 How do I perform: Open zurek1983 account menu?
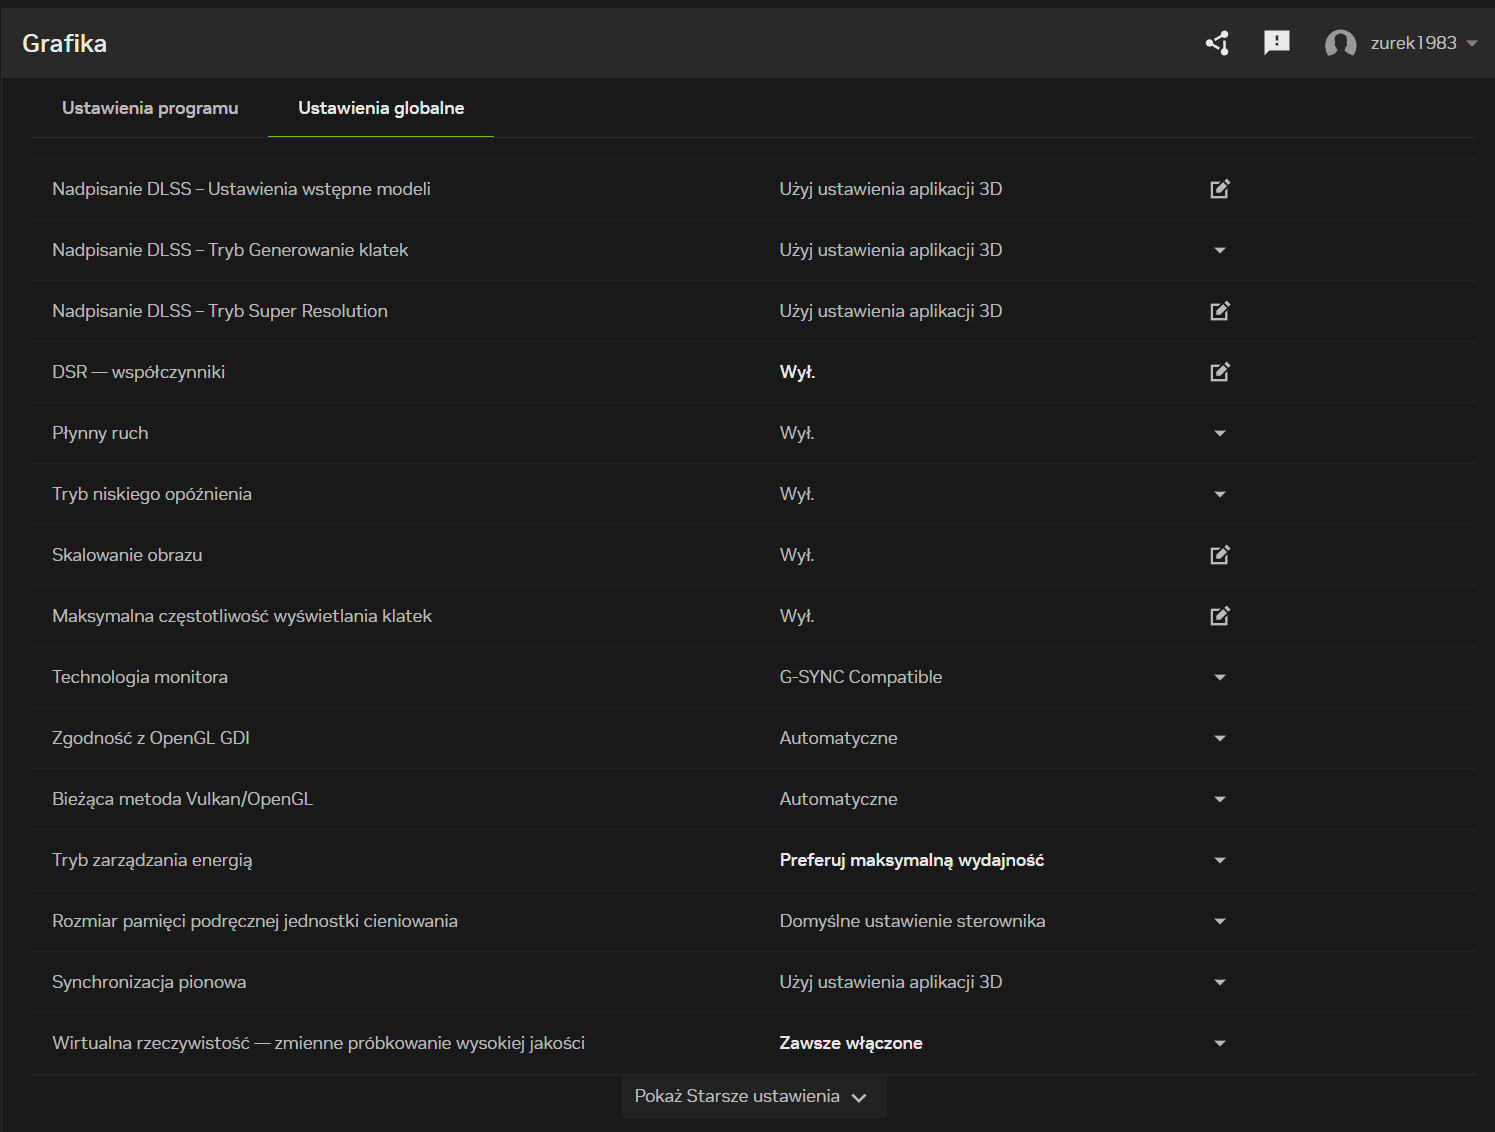(1423, 43)
